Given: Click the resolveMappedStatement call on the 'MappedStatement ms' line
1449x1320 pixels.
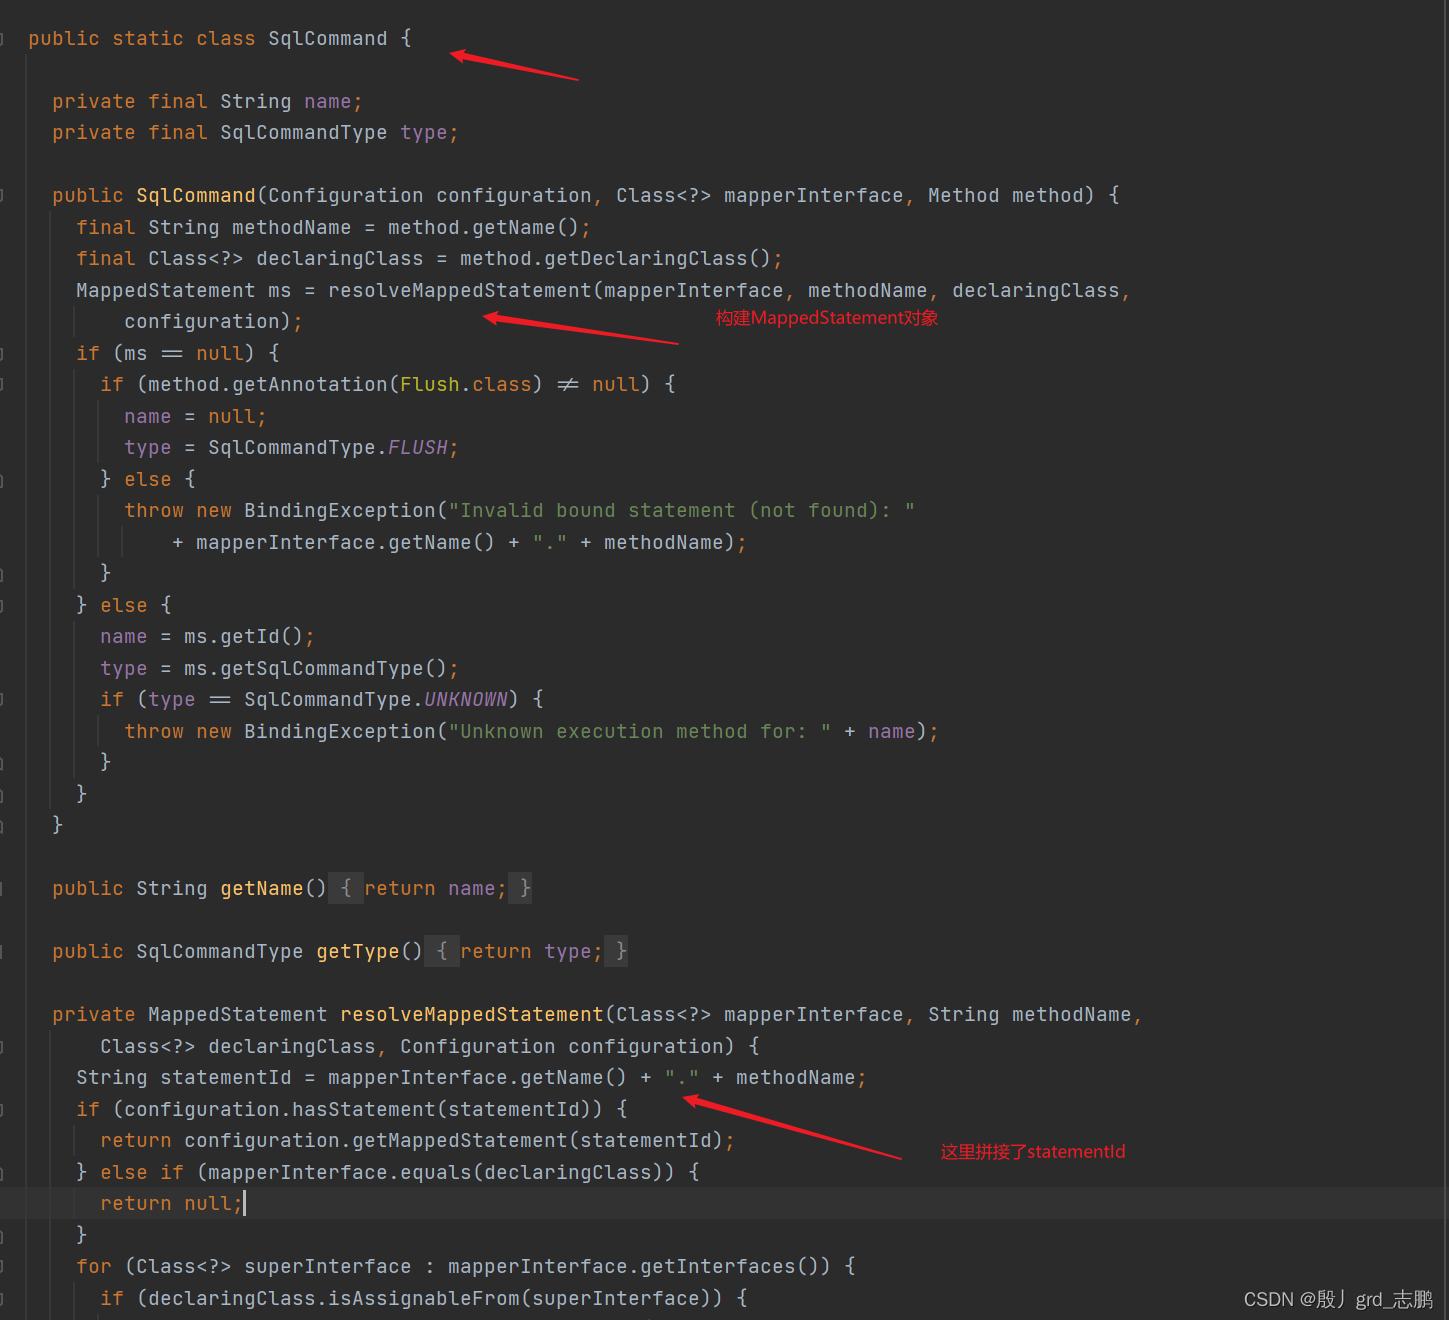Looking at the screenshot, I should (460, 290).
